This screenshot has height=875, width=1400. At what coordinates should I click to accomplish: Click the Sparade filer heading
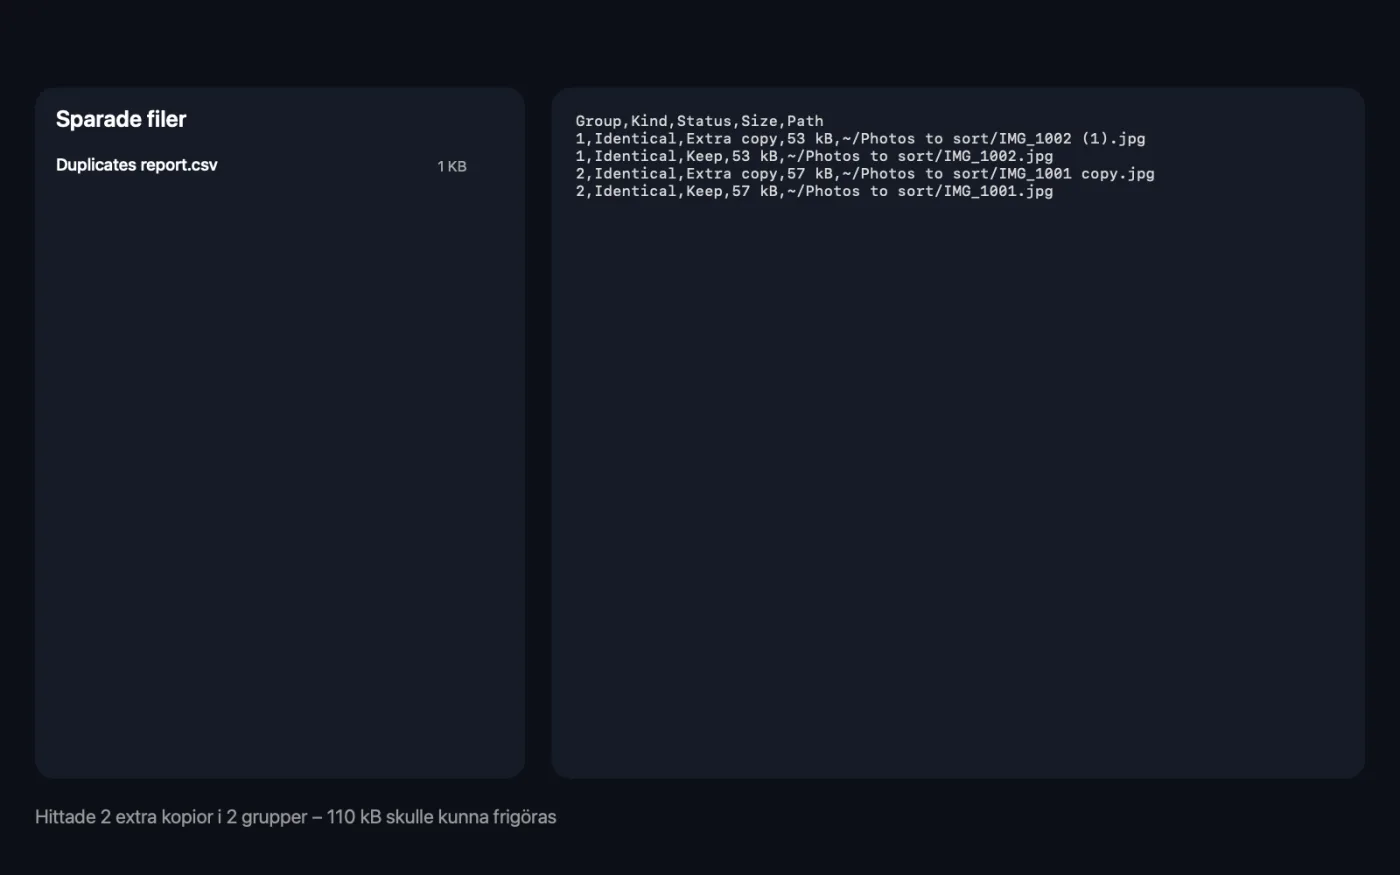click(121, 119)
